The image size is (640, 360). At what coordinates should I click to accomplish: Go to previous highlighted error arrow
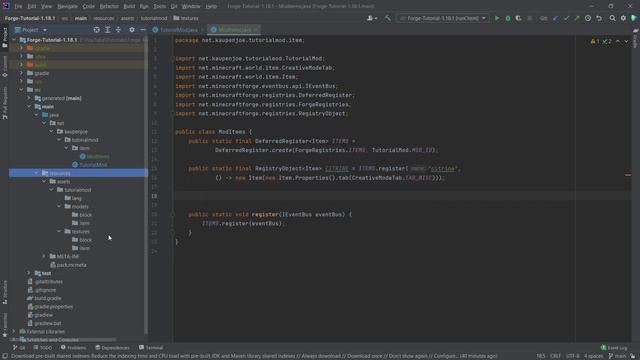click(x=618, y=41)
